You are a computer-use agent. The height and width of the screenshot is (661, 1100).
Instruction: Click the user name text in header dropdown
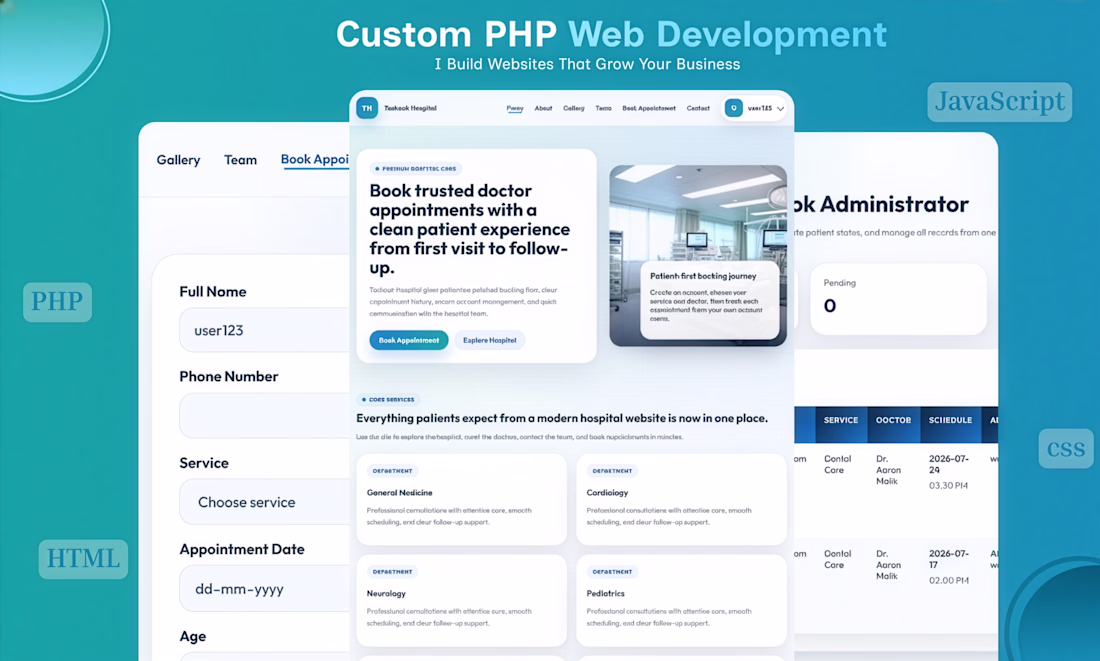click(760, 108)
